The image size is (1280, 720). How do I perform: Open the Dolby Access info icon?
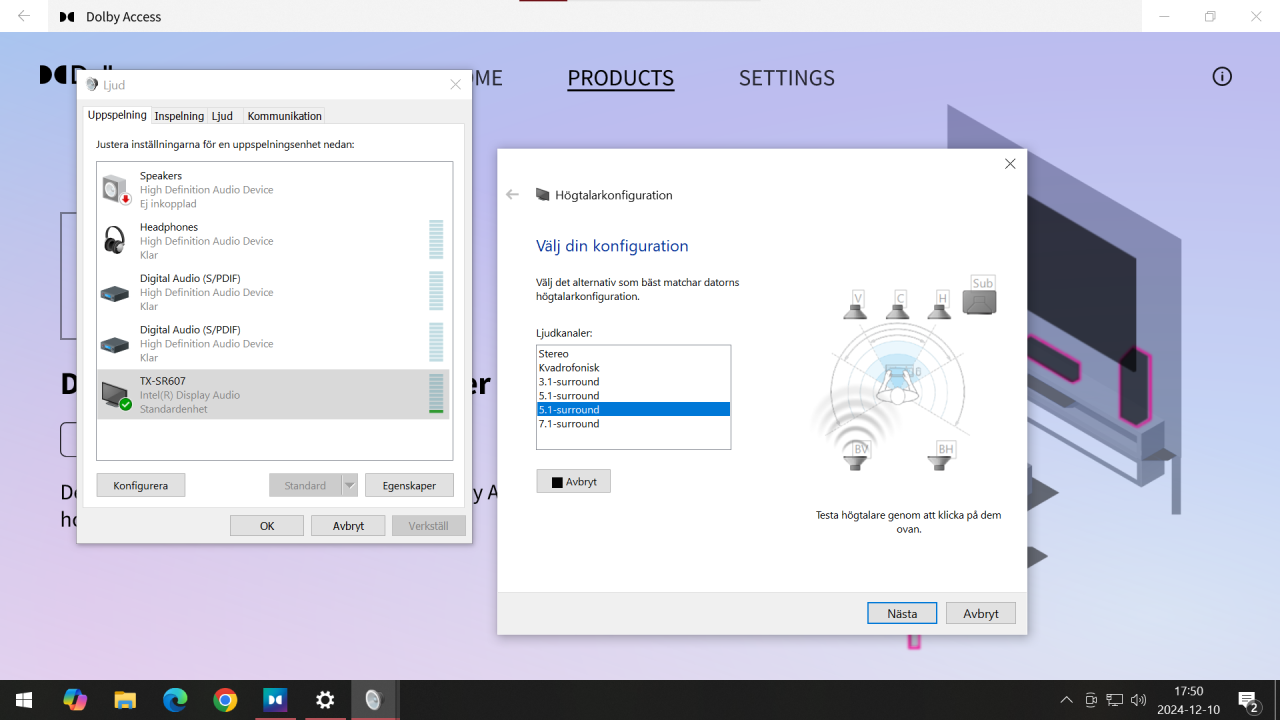tap(1222, 77)
